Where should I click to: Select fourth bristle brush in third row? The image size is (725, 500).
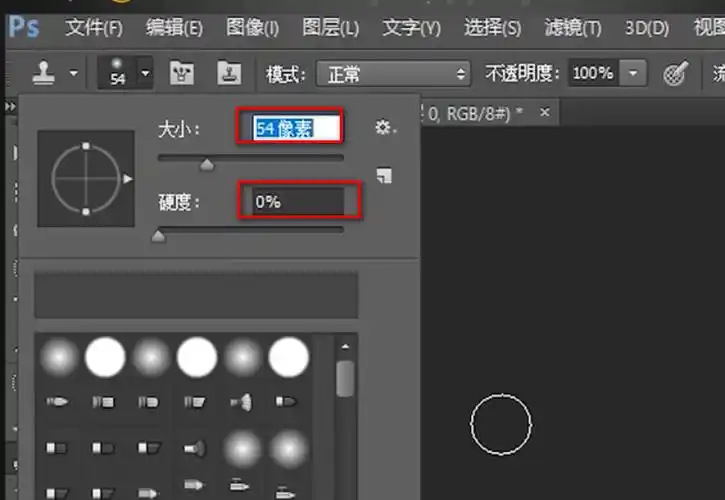pos(195,448)
